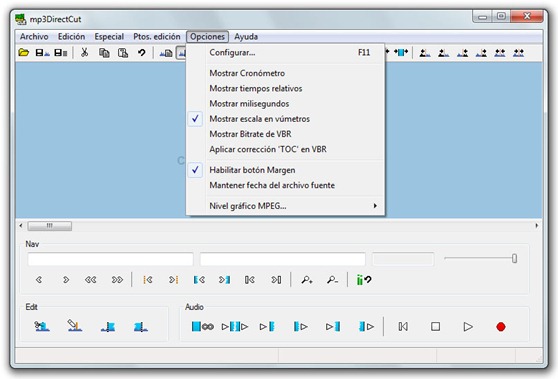This screenshot has height=379, width=558.
Task: Uncheck Mostrar escala en vúmetros
Action: (x=285, y=119)
